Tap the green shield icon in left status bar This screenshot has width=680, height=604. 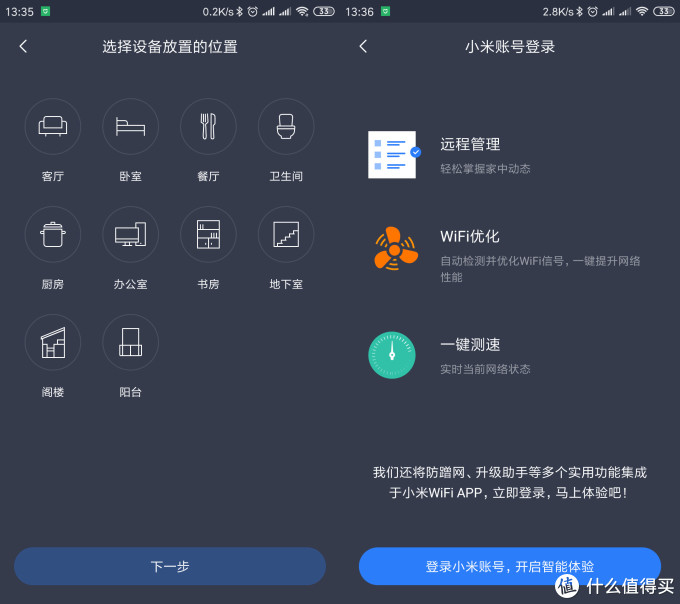coord(46,11)
